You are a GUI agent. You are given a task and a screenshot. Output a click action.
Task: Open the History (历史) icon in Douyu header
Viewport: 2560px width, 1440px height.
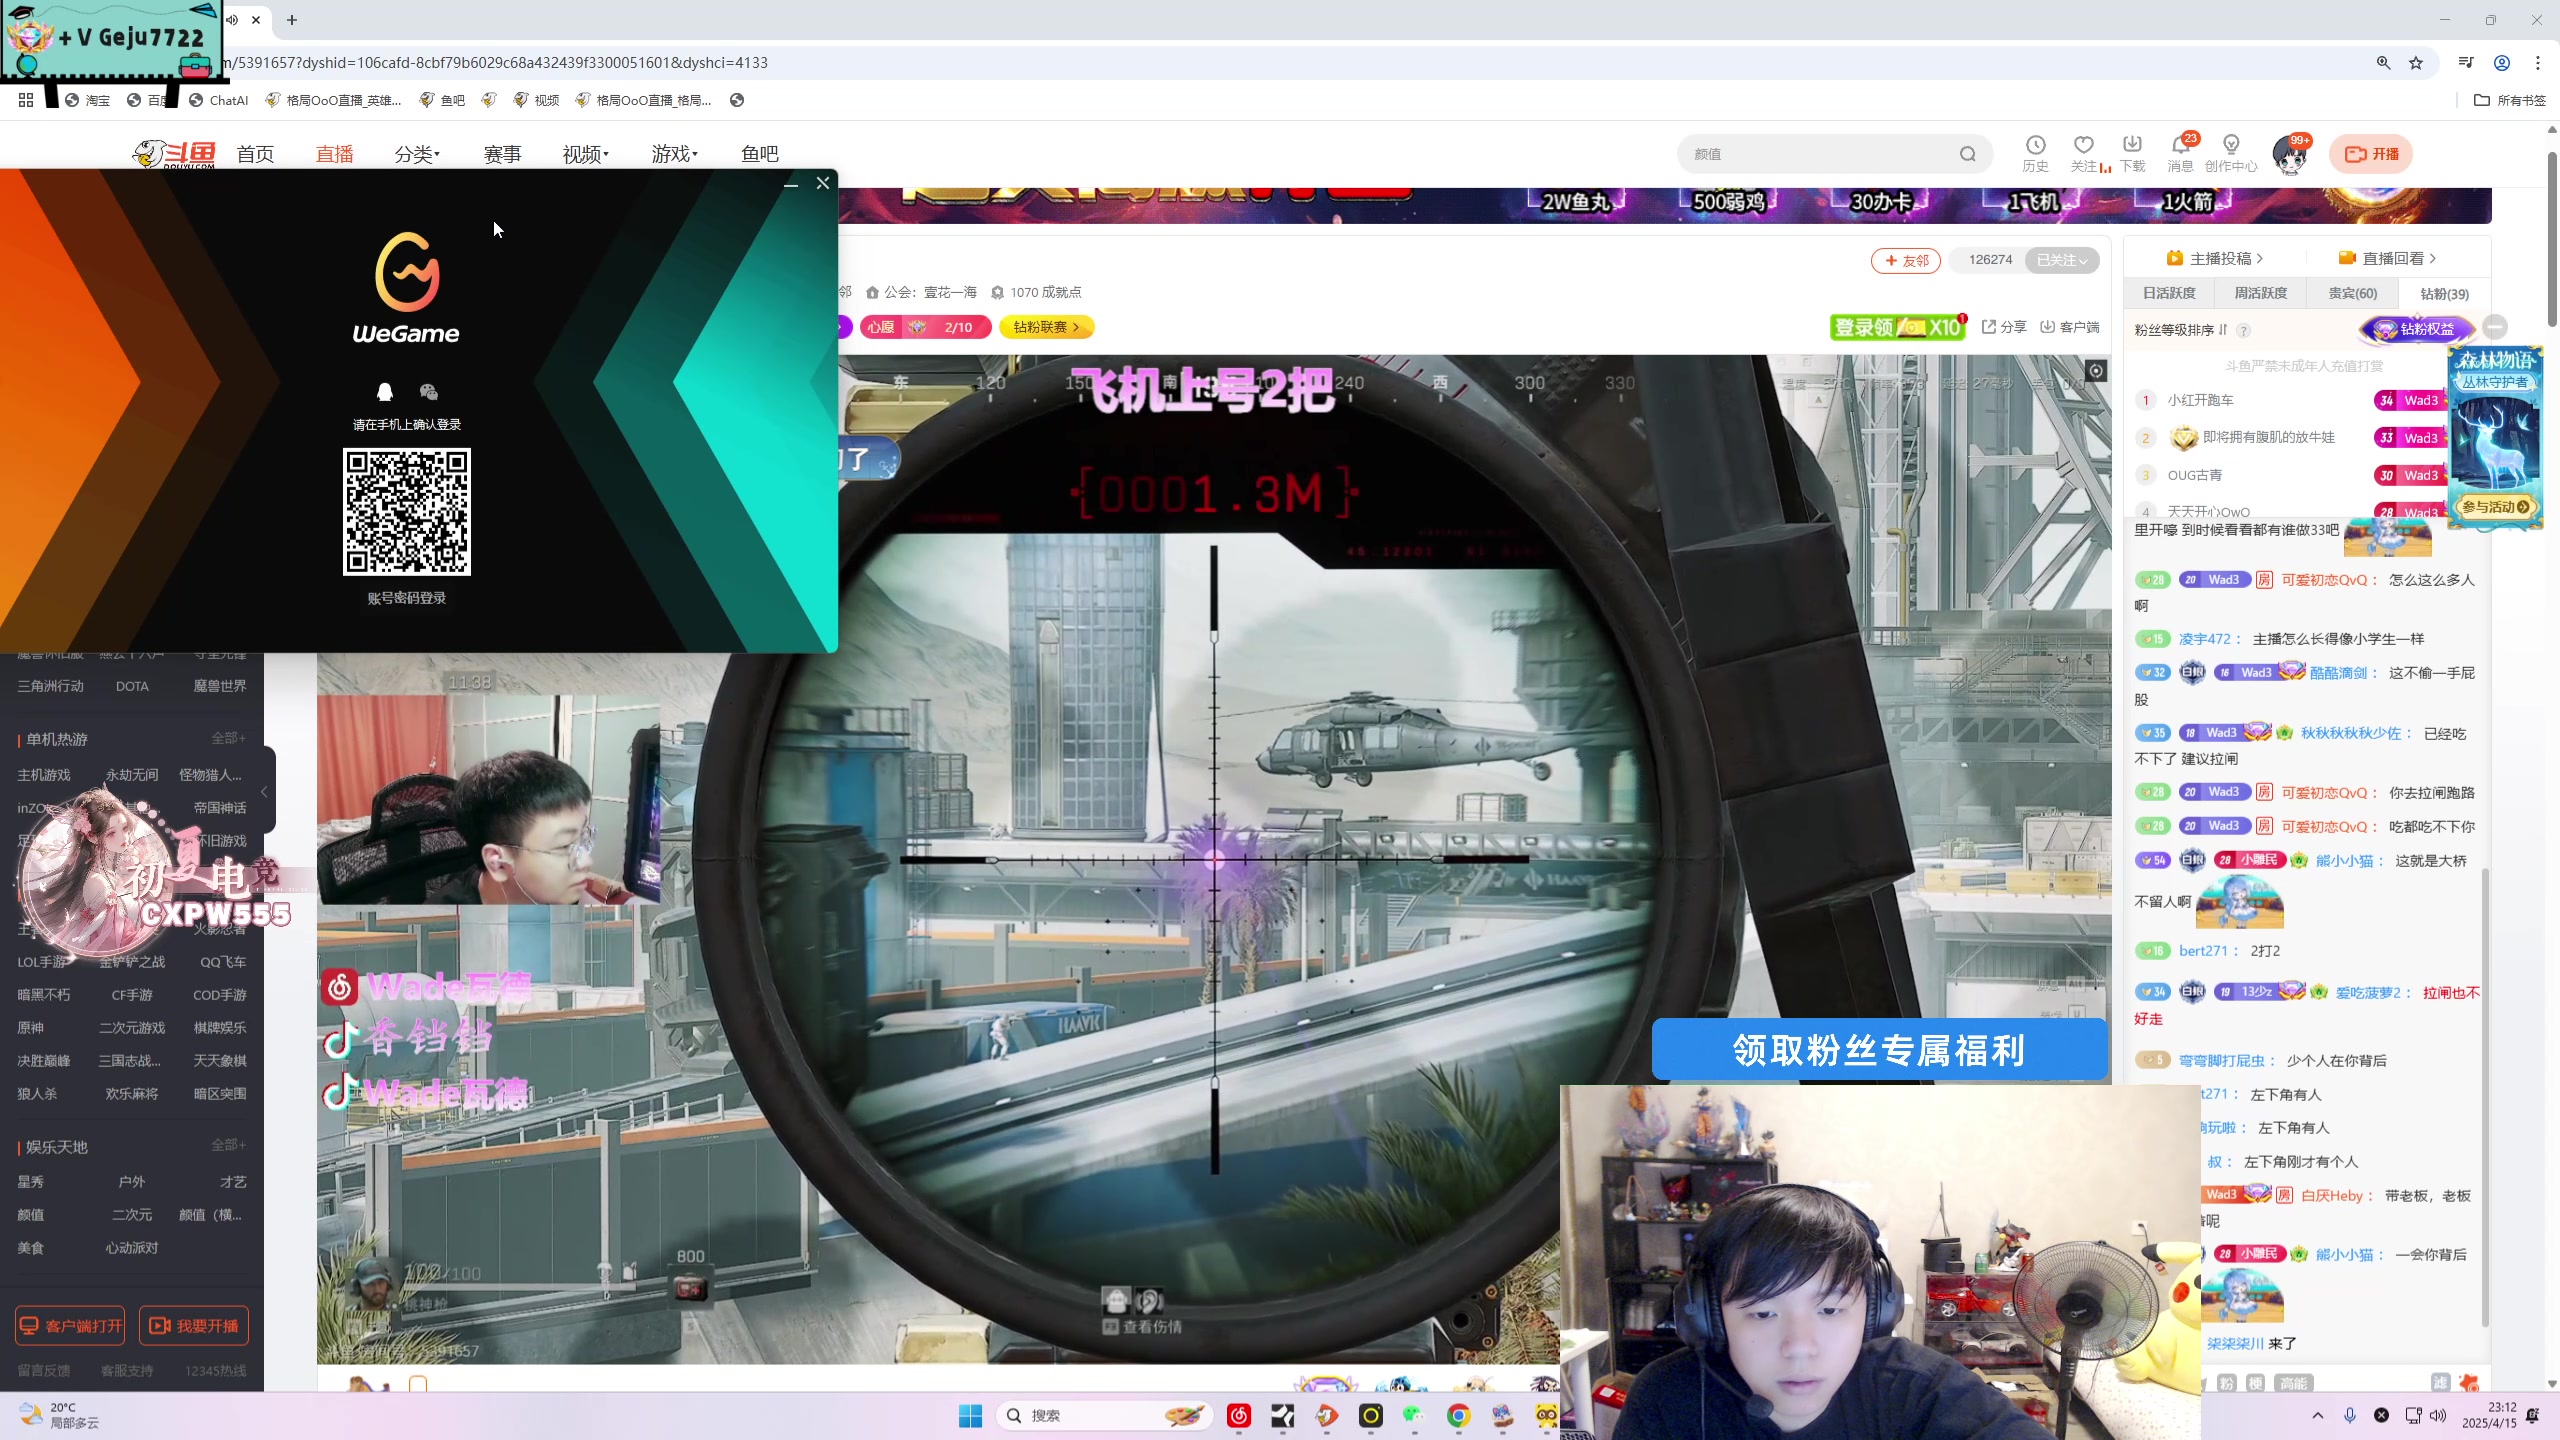coord(2035,153)
